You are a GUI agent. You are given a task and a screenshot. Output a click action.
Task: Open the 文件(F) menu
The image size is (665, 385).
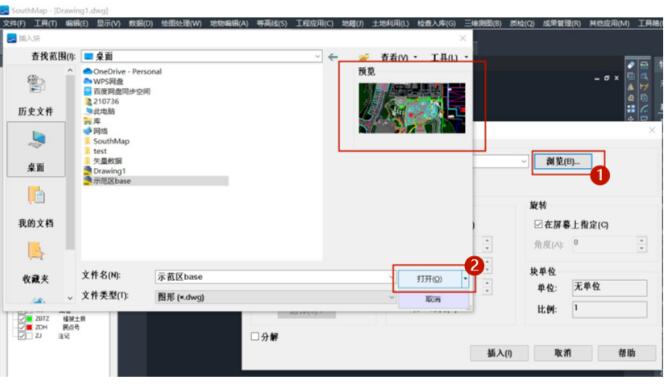pos(14,23)
